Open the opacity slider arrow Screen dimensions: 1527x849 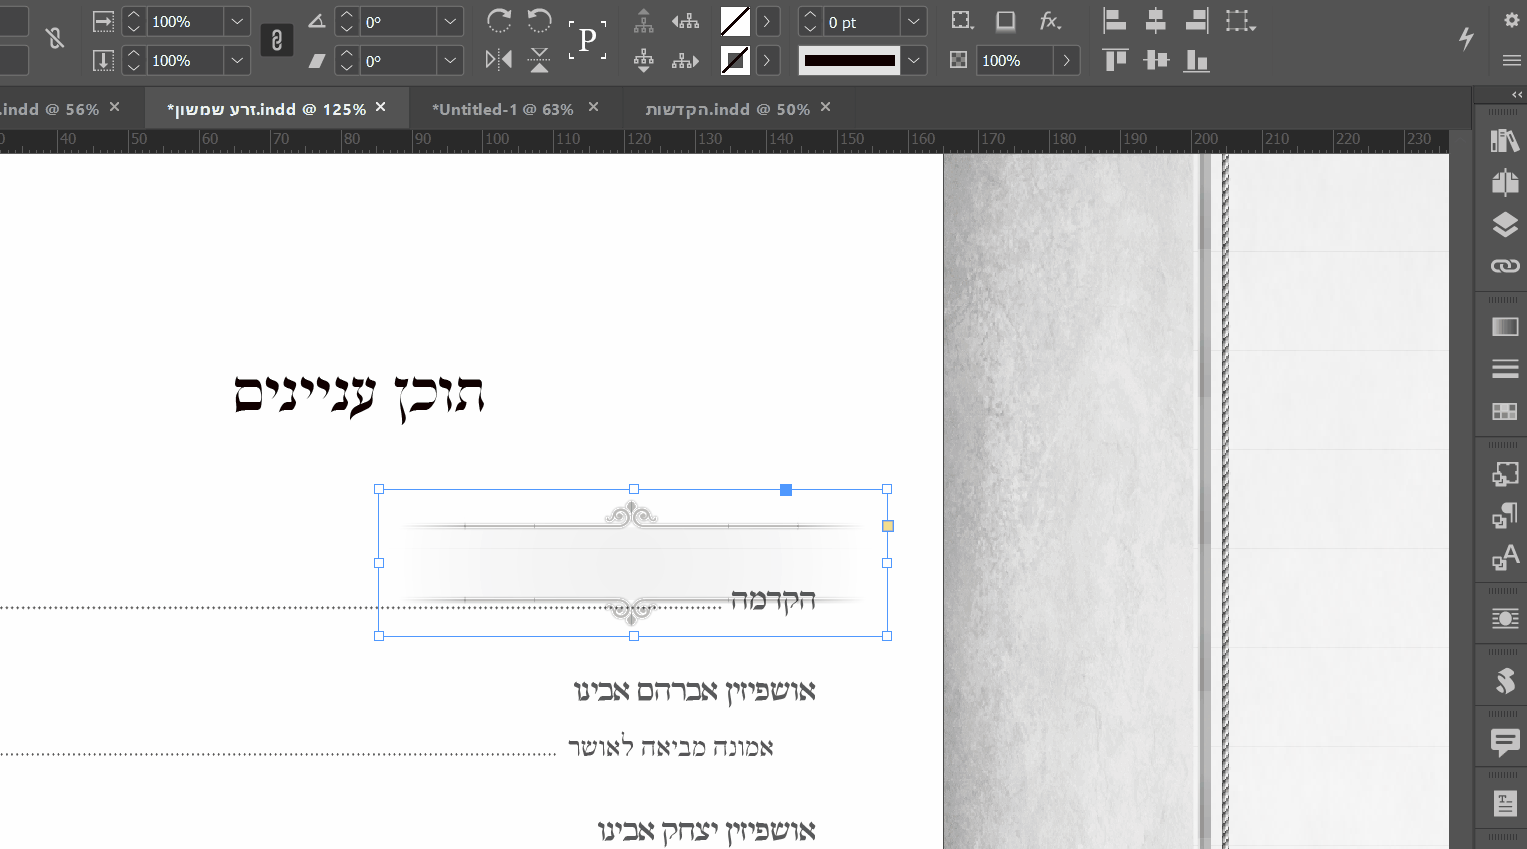click(1067, 60)
